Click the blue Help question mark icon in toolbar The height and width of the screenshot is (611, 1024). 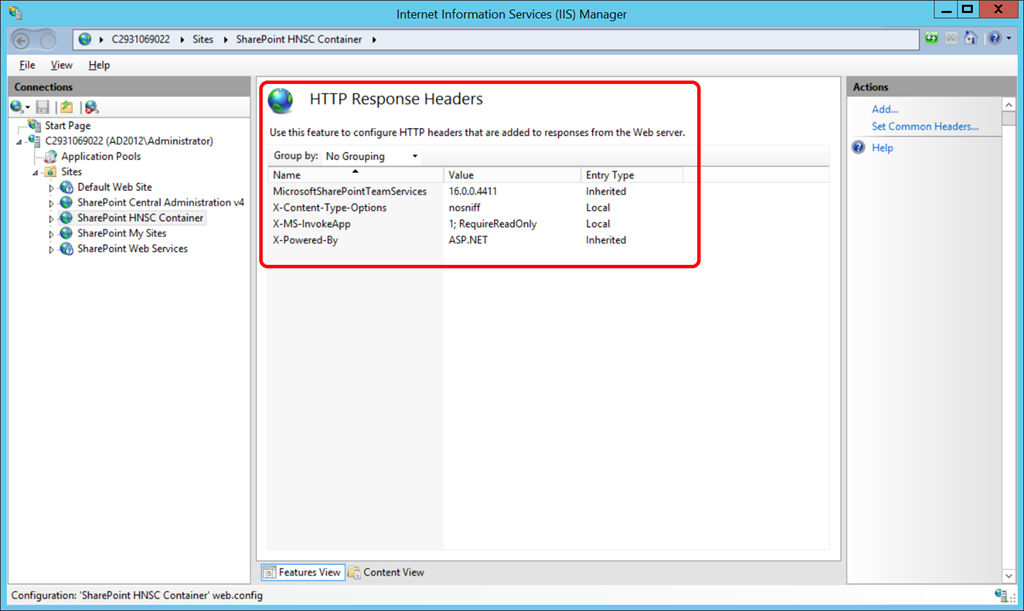pos(992,39)
